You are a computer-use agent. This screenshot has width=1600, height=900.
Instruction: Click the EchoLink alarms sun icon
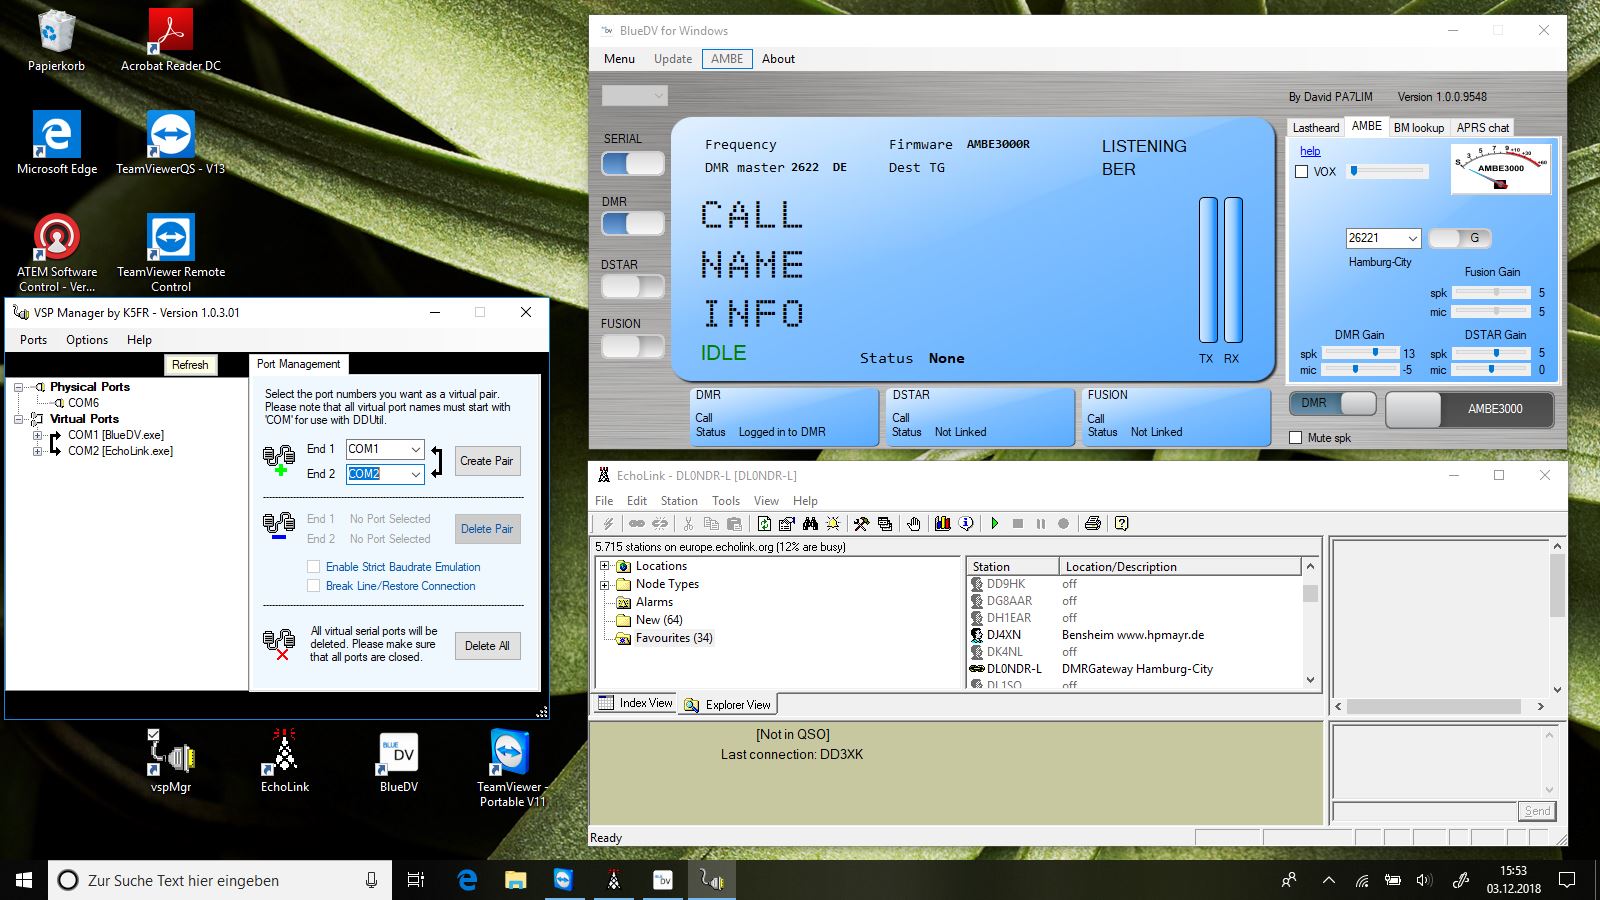click(x=833, y=523)
